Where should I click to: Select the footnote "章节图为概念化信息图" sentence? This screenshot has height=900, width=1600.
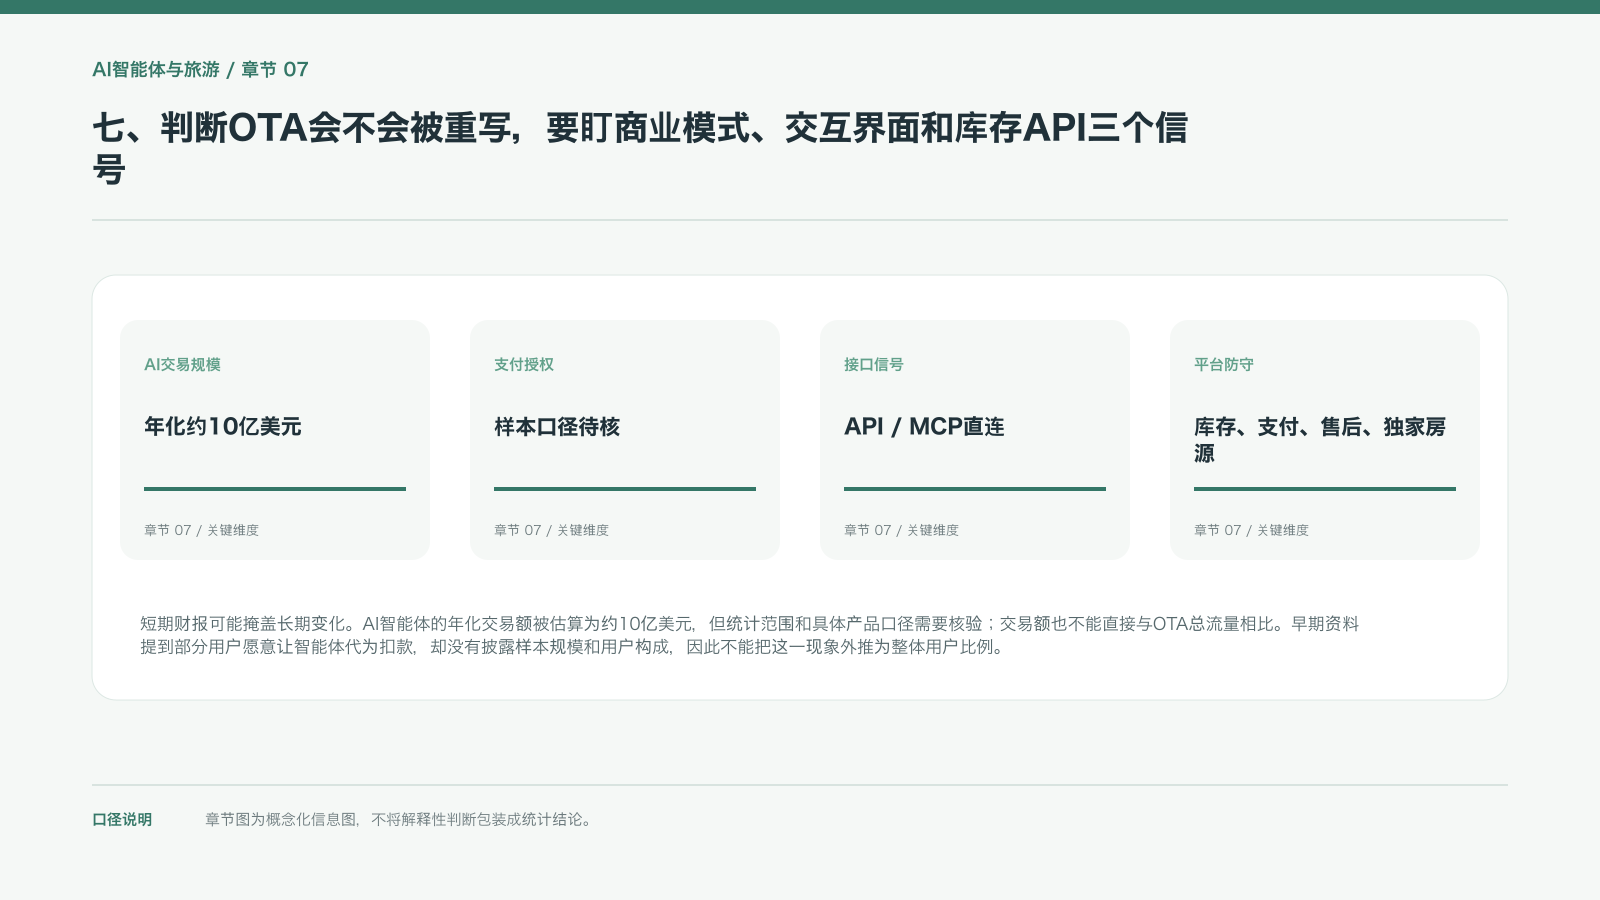click(400, 820)
